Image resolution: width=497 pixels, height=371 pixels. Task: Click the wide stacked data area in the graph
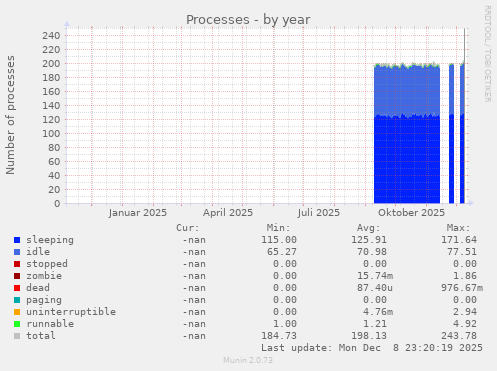[407, 133]
